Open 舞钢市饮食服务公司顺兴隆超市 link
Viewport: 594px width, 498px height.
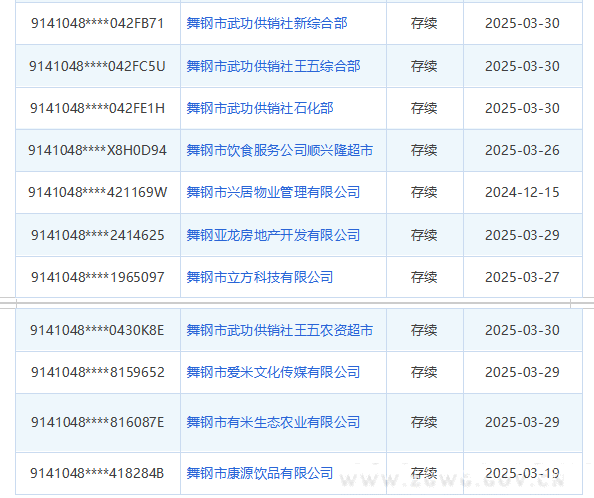point(280,150)
